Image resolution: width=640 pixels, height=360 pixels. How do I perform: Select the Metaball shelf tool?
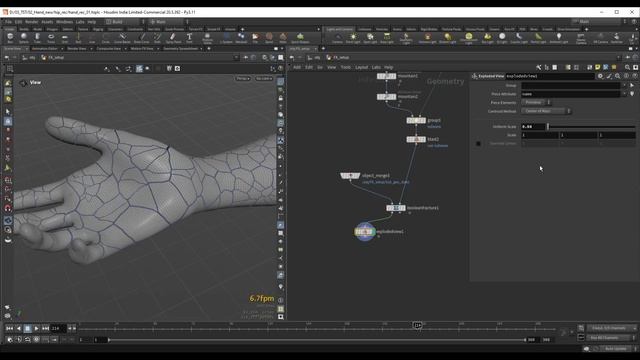pyautogui.click(x=241, y=38)
